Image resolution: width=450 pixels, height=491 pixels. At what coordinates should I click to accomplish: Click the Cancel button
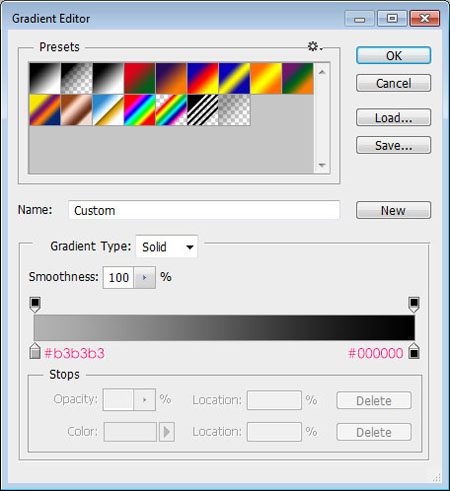394,83
